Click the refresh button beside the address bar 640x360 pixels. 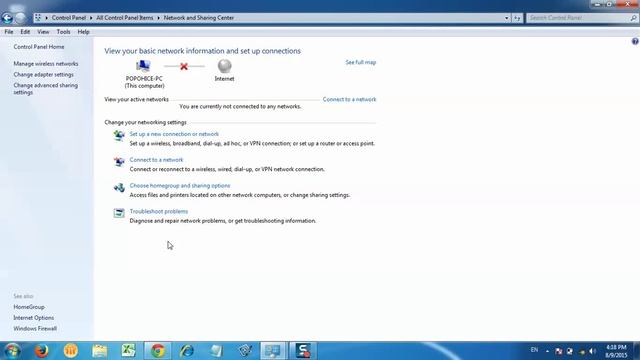pyautogui.click(x=517, y=18)
